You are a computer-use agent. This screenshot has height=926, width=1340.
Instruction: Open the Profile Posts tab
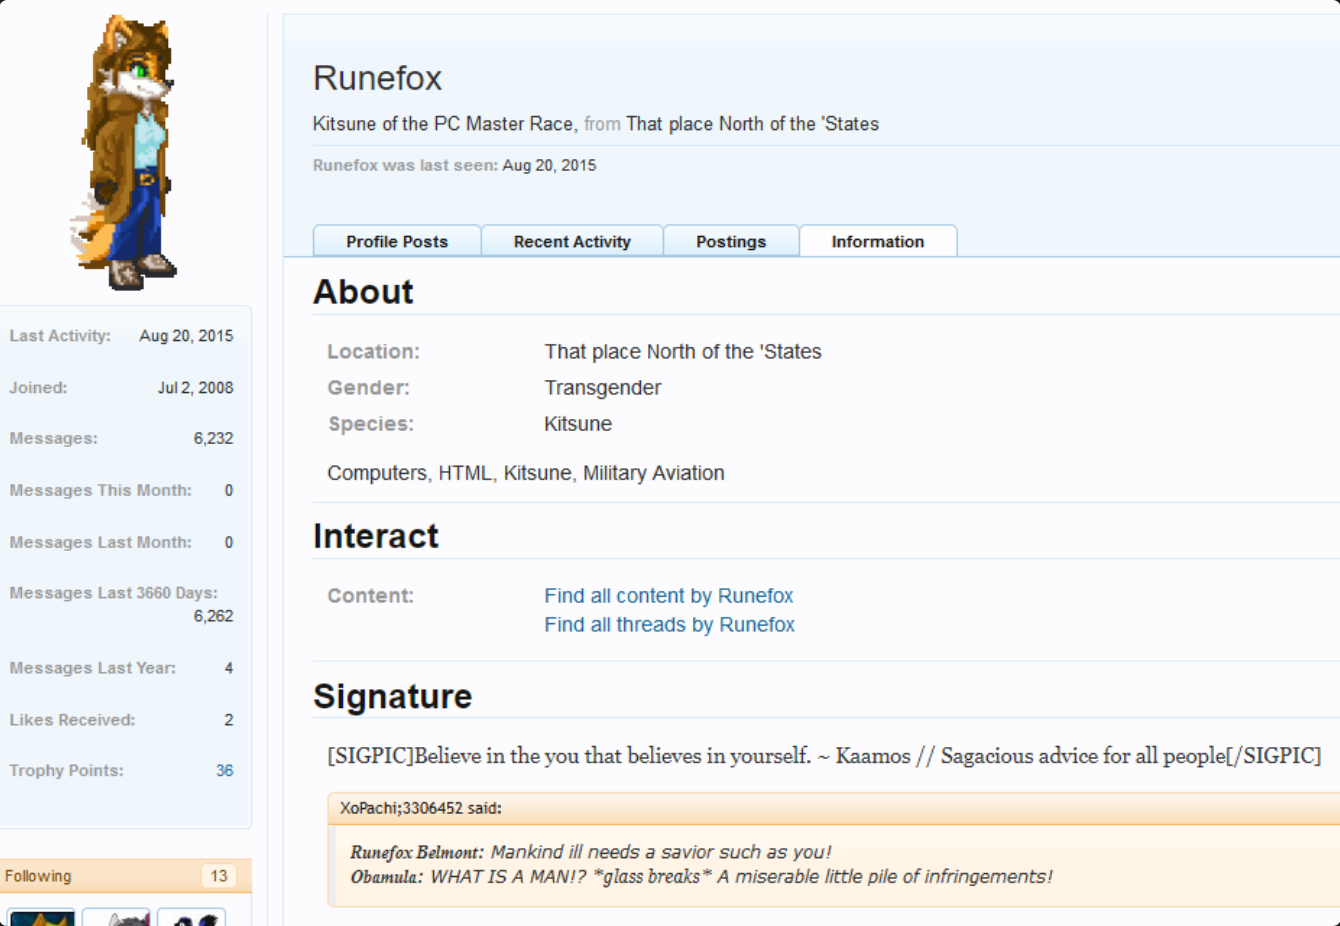coord(397,241)
